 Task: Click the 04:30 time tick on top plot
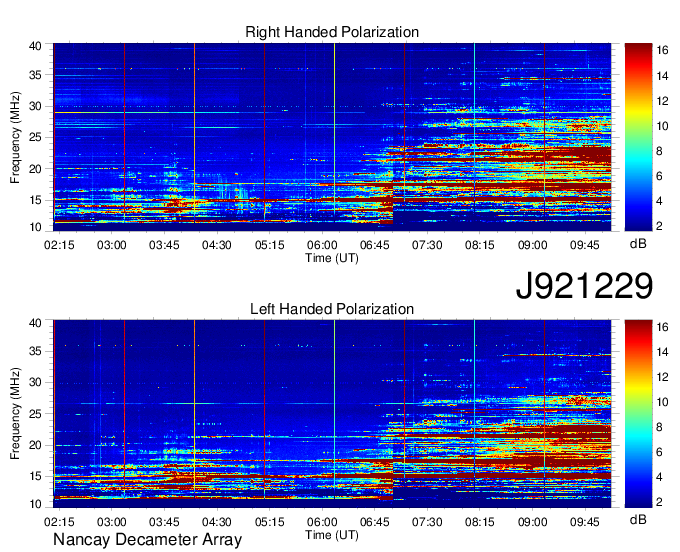[x=216, y=245]
